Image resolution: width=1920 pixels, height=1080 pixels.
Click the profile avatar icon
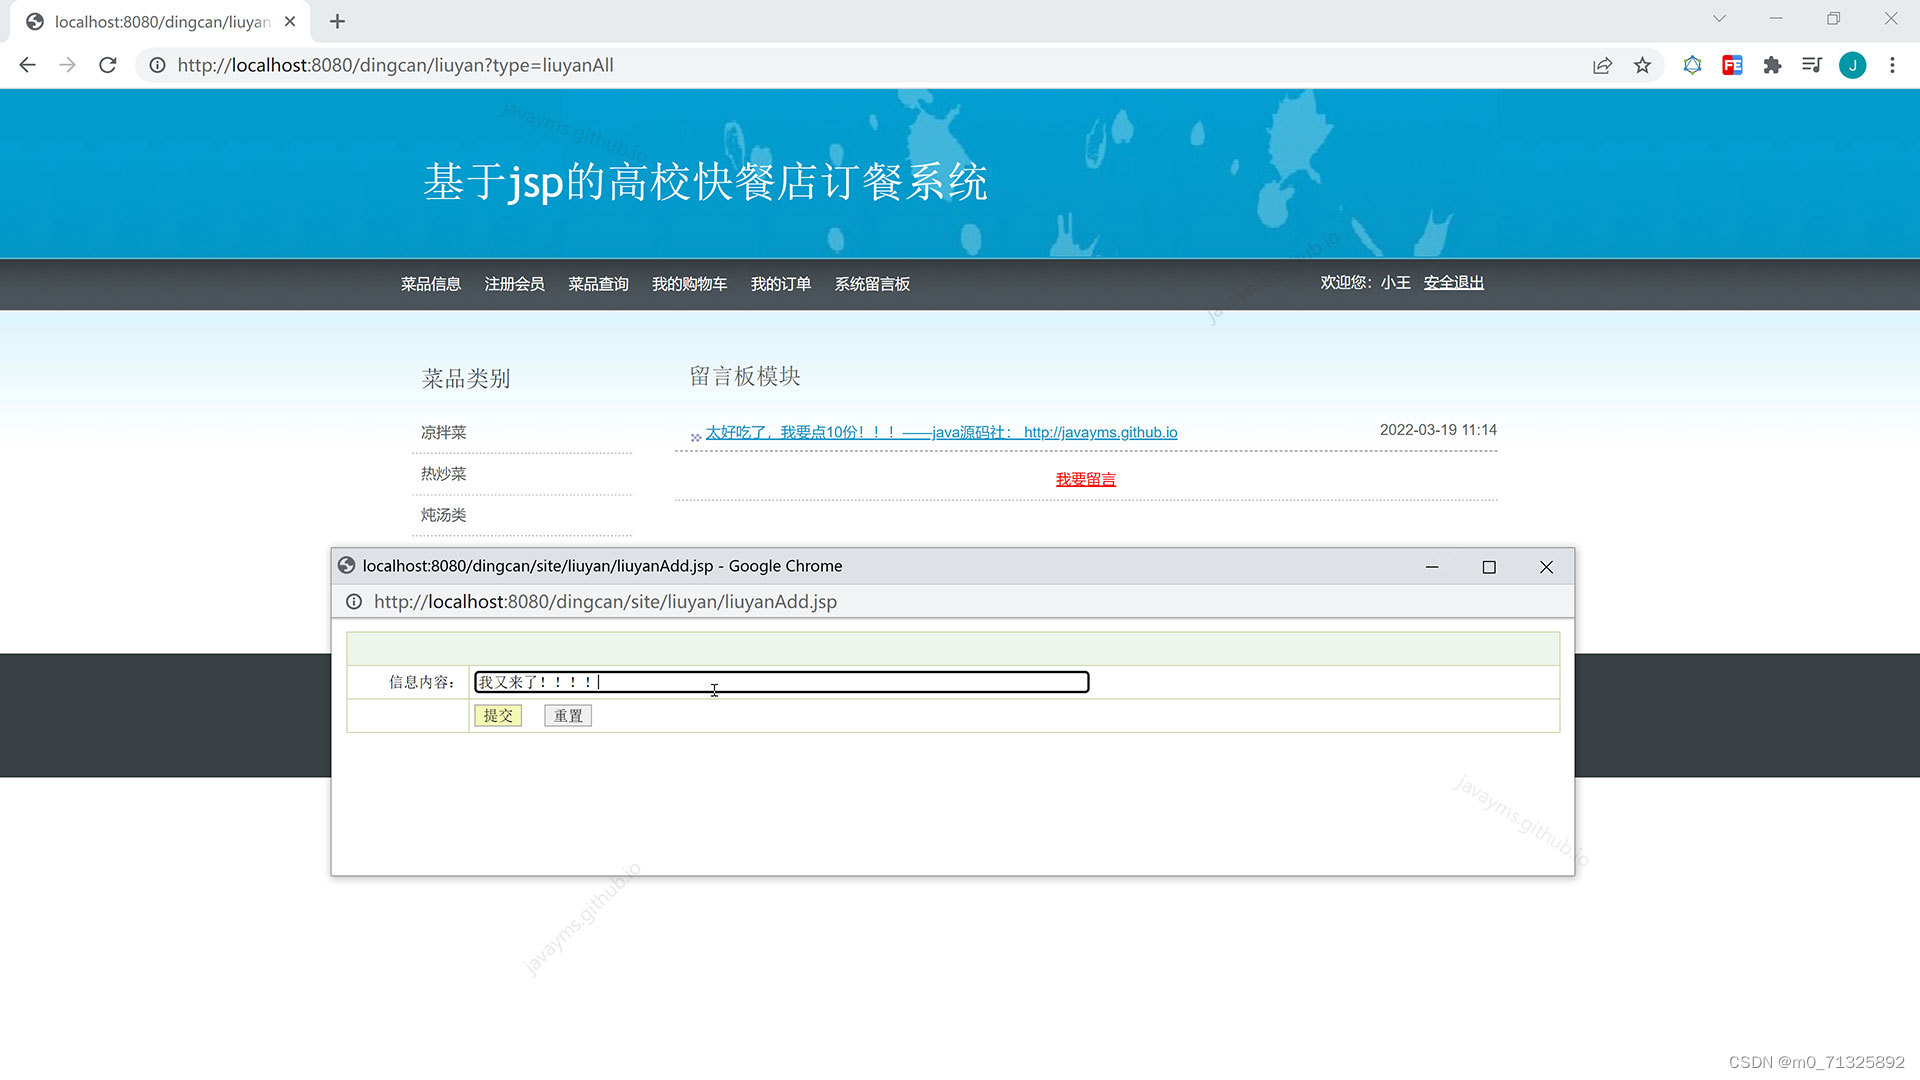click(x=1853, y=65)
